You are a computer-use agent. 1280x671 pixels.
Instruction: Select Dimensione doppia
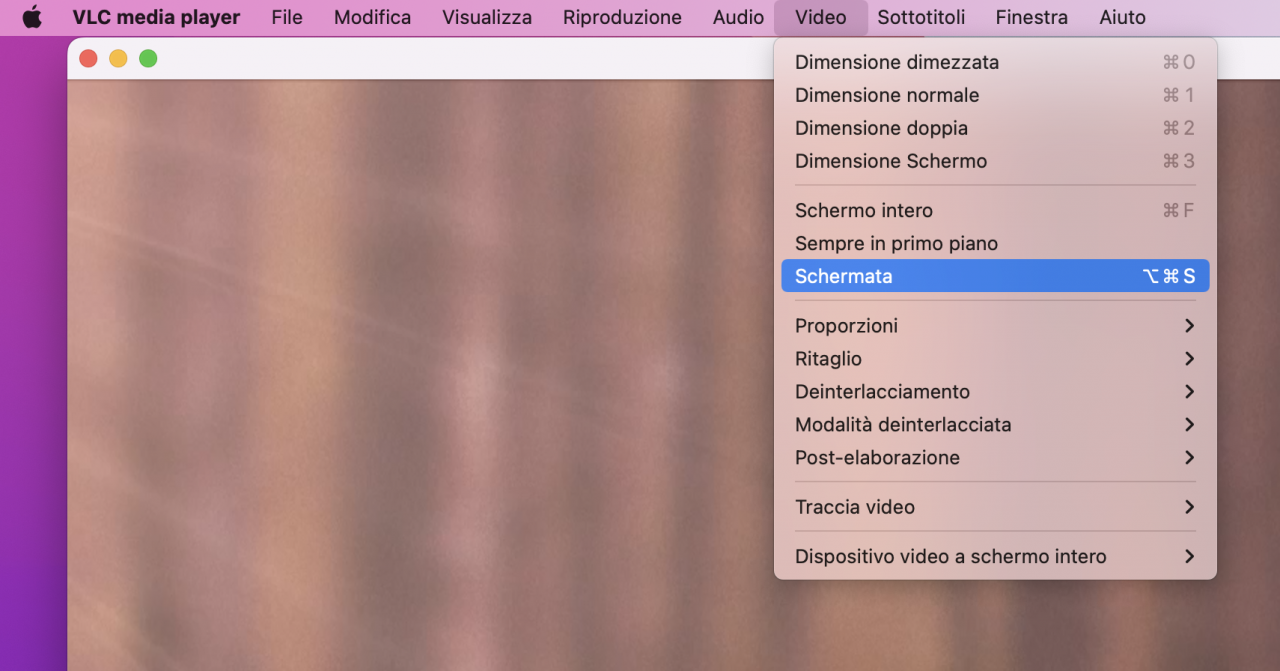point(995,128)
